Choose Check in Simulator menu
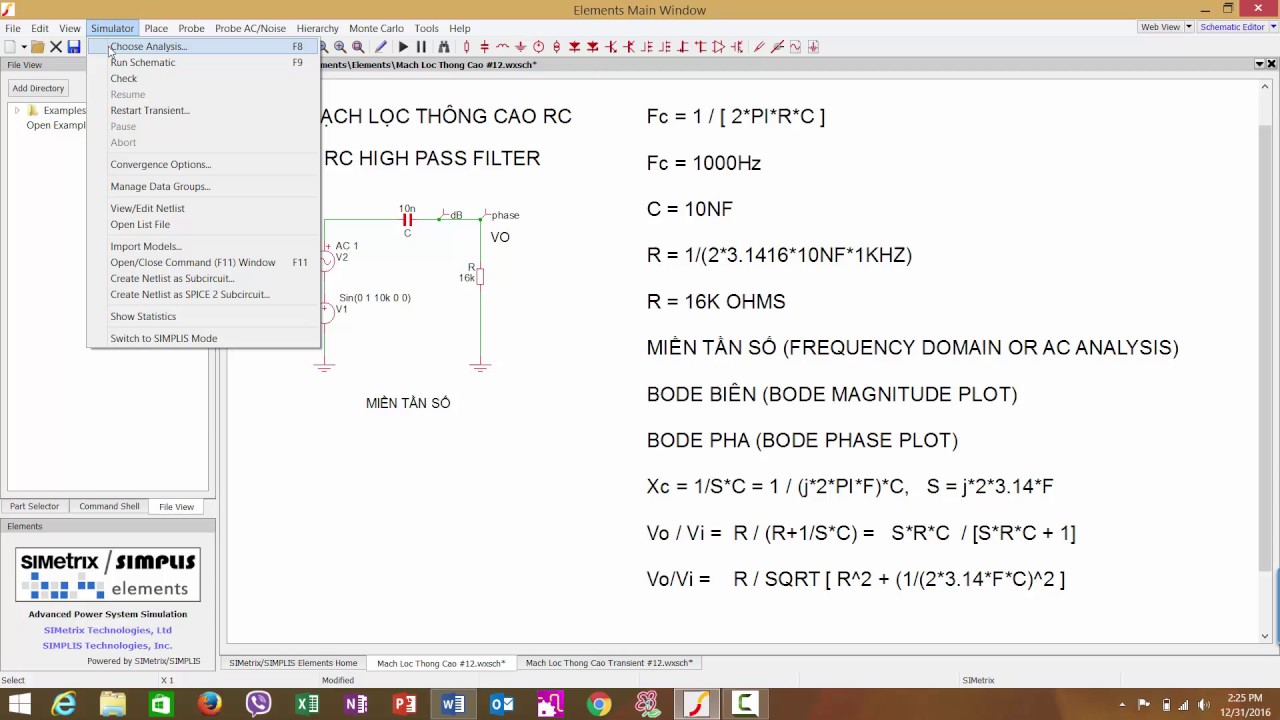 point(204,78)
